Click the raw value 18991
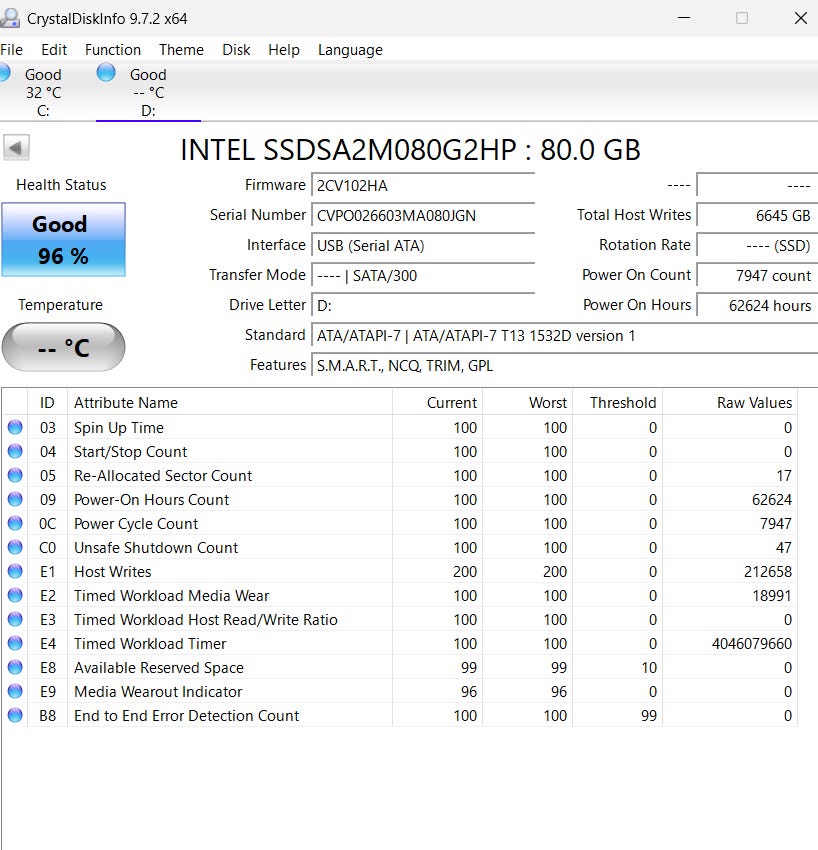 [772, 595]
